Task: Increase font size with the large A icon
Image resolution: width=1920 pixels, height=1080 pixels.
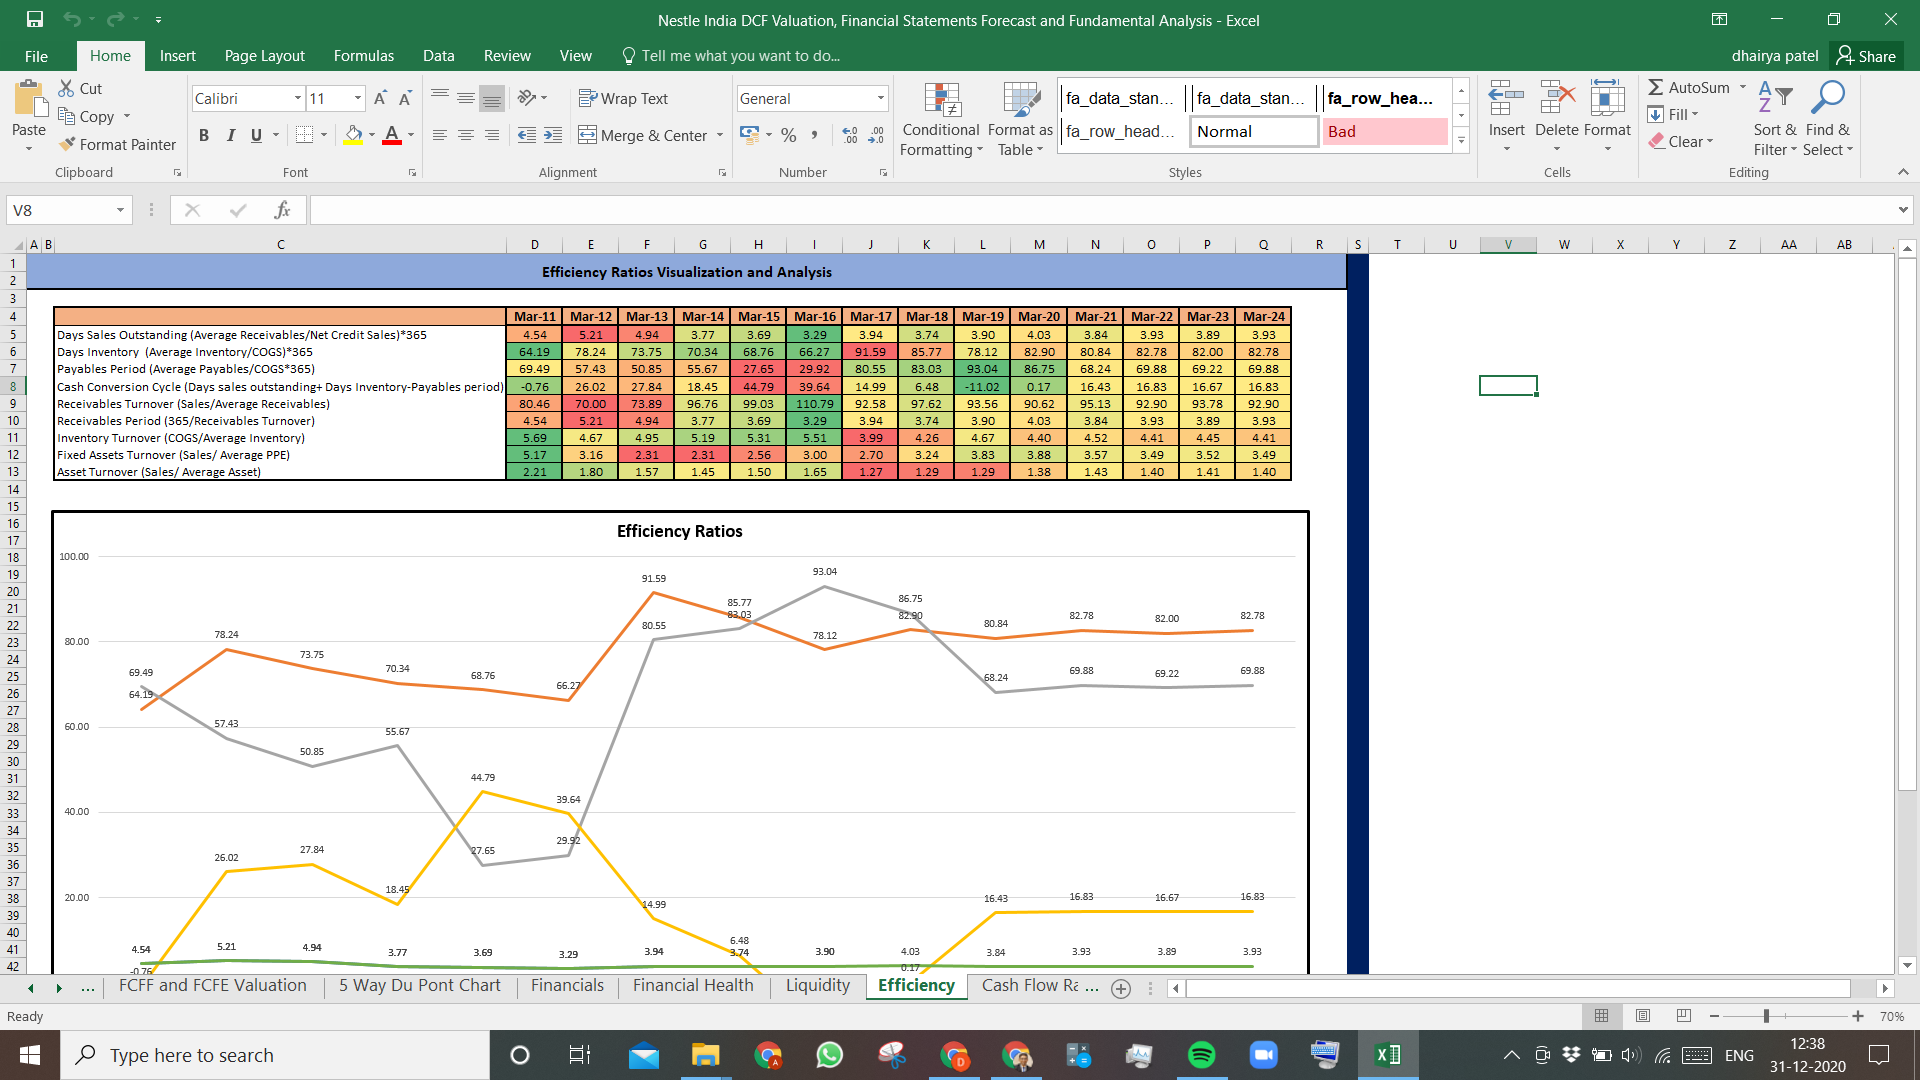Action: pyautogui.click(x=380, y=98)
